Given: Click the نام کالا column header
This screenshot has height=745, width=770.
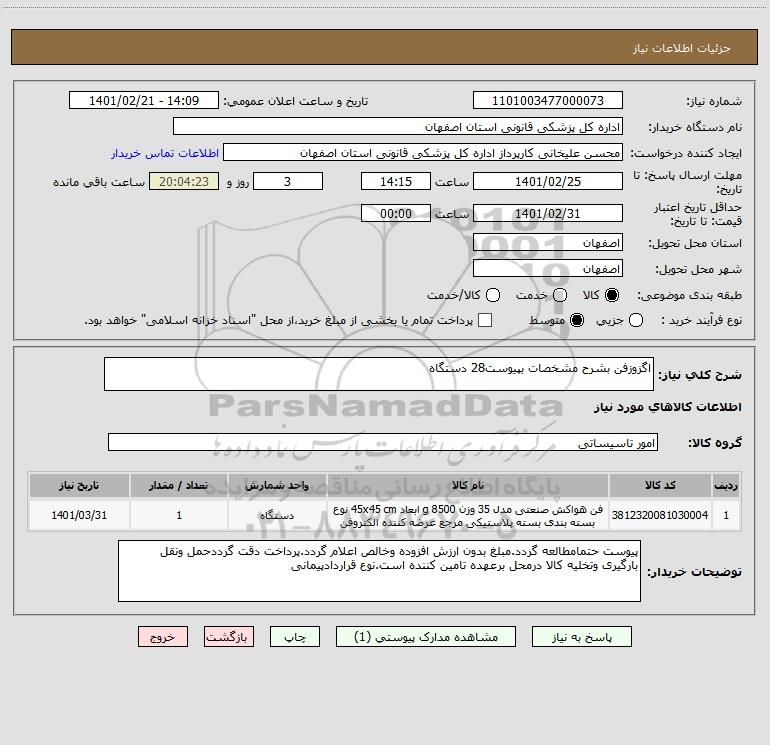Looking at the screenshot, I should coord(468,485).
